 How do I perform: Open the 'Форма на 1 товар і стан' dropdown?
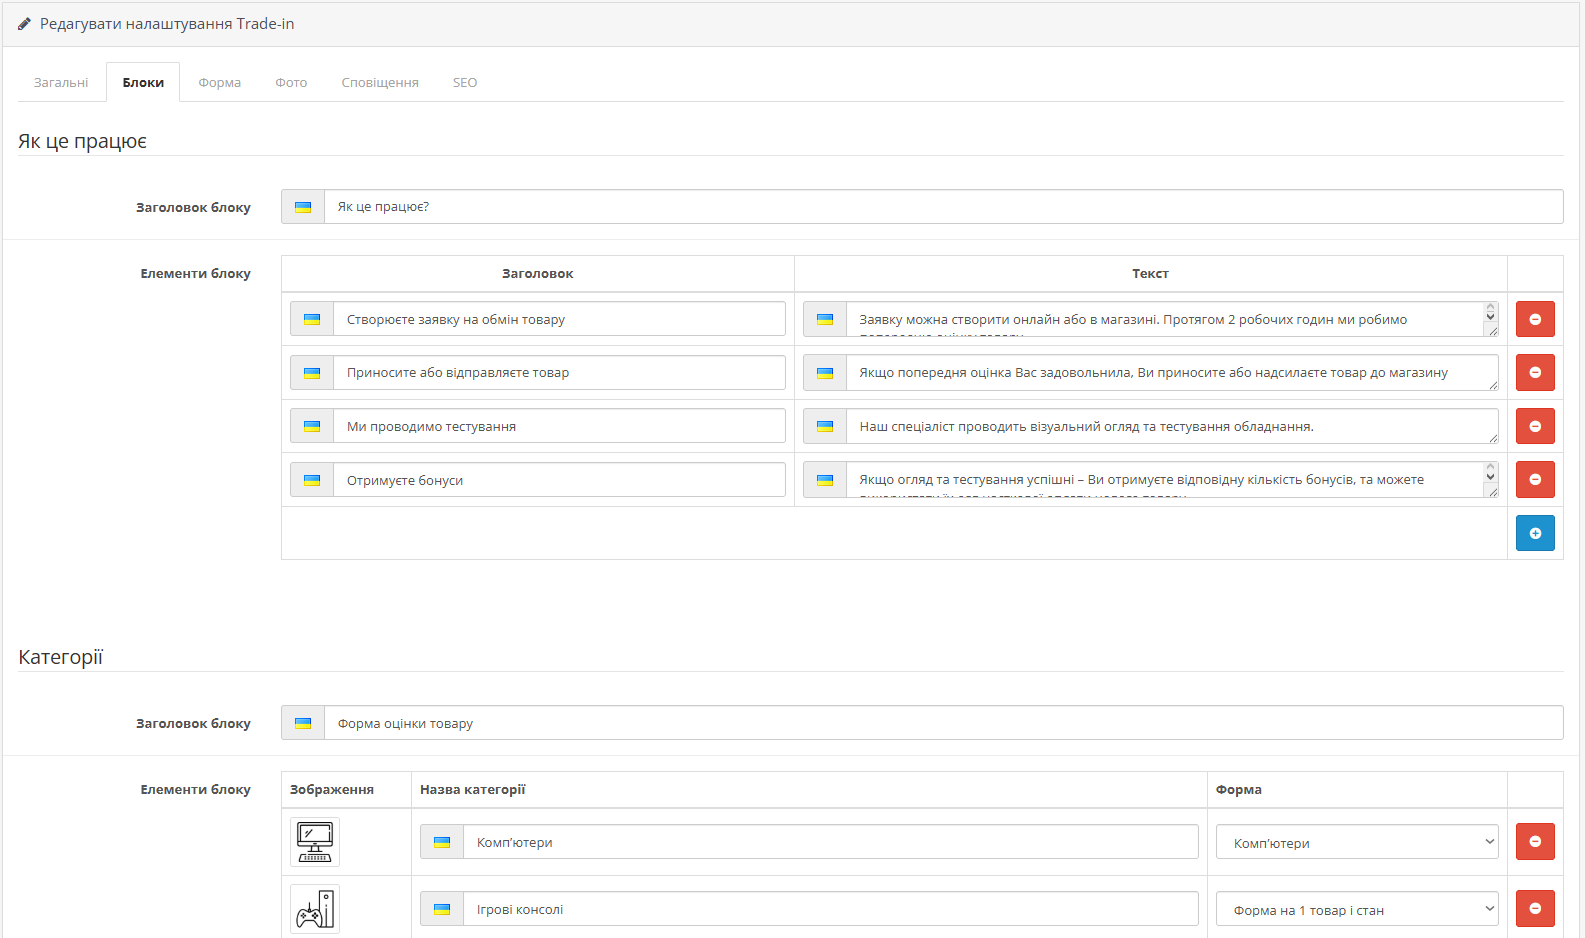coord(1357,909)
